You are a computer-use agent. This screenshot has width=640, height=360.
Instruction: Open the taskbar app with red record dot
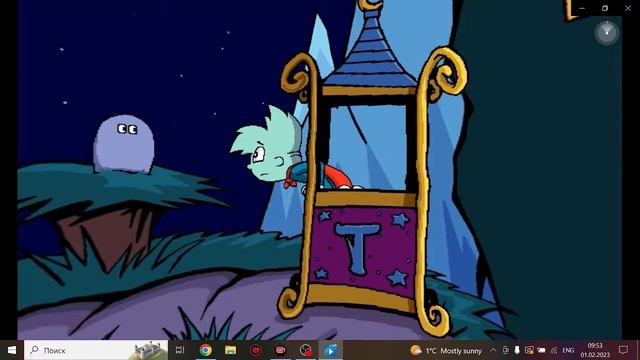click(305, 350)
